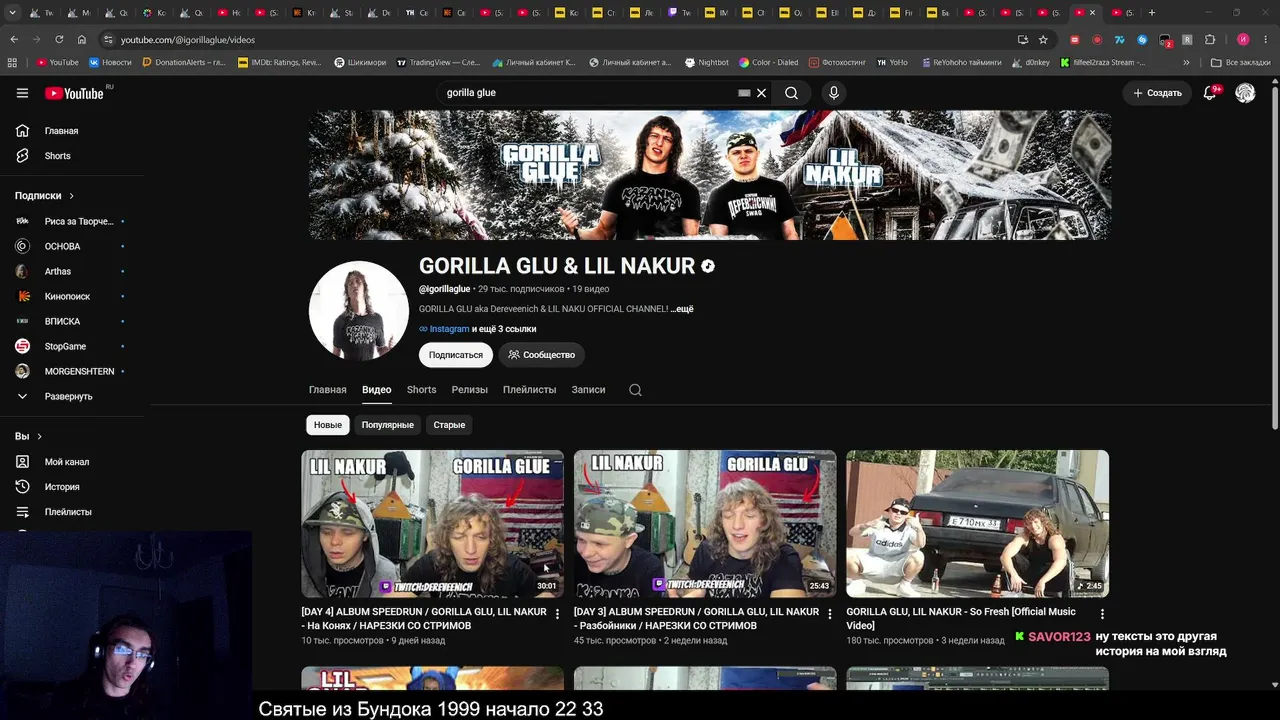Click the channel avatar picture
Viewport: 1280px width, 720px height.
(358, 310)
